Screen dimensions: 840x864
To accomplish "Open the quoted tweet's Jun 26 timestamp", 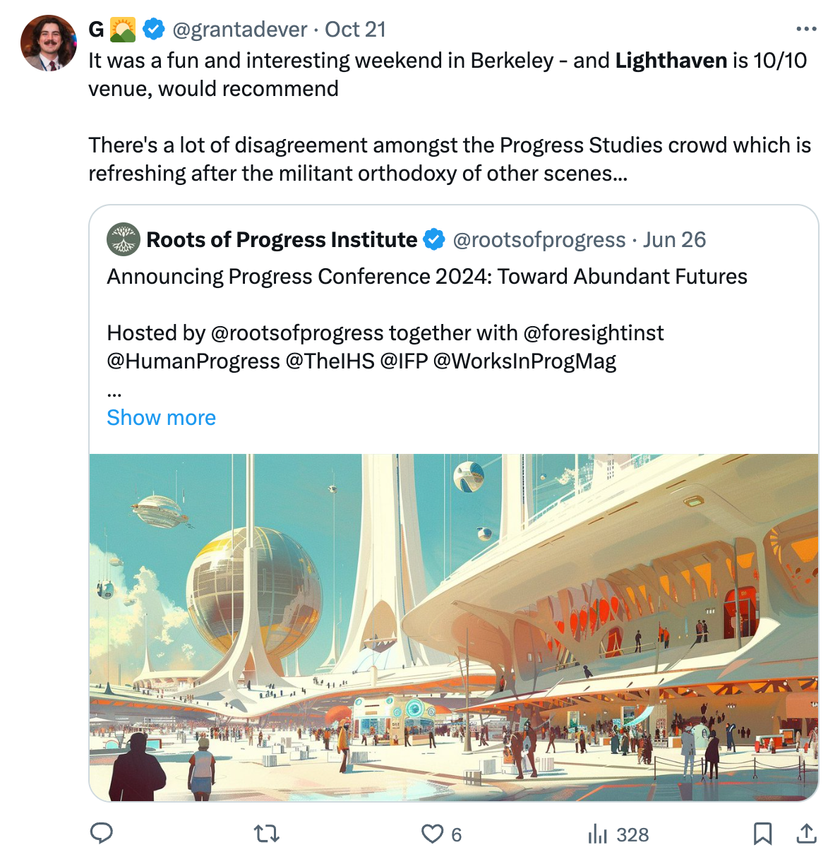I will click(675, 240).
